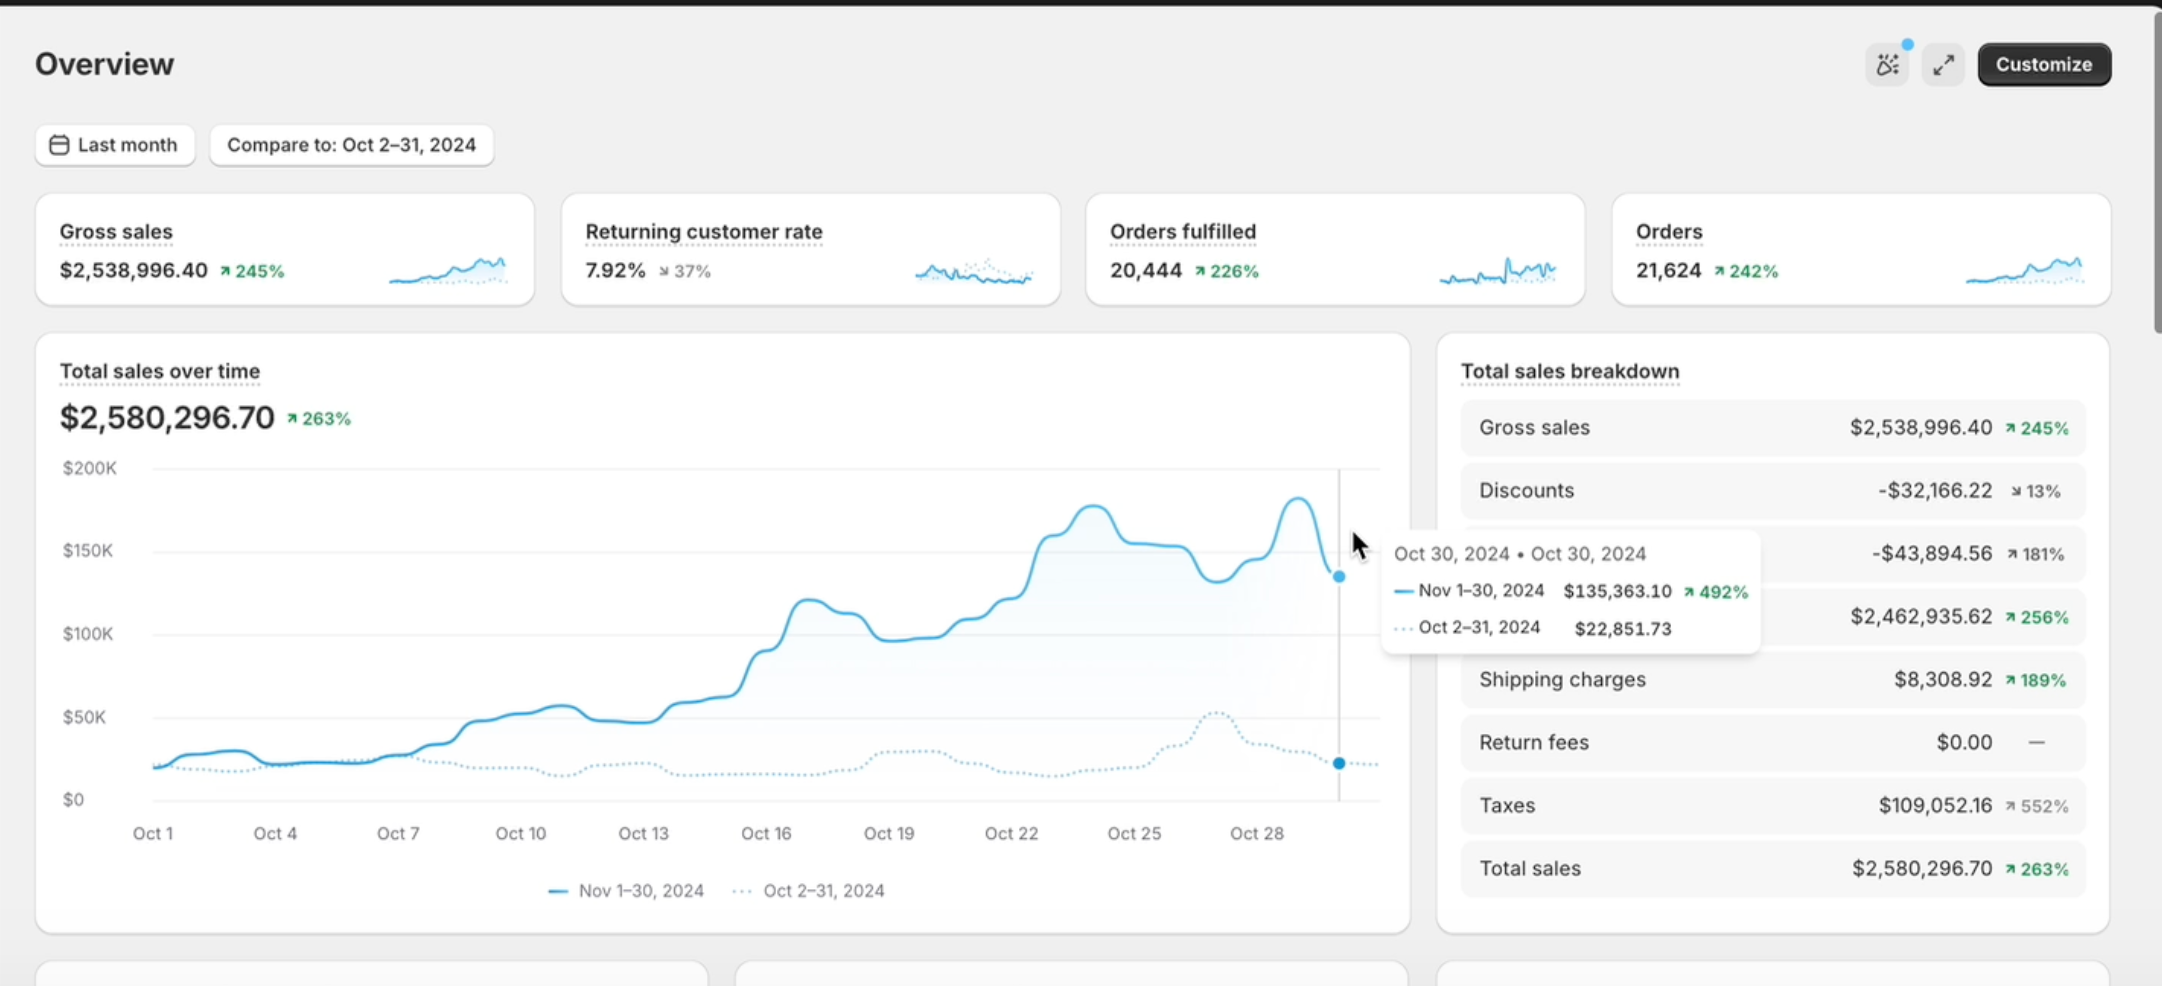
Task: Open the Gross sales metric details
Action: [116, 231]
